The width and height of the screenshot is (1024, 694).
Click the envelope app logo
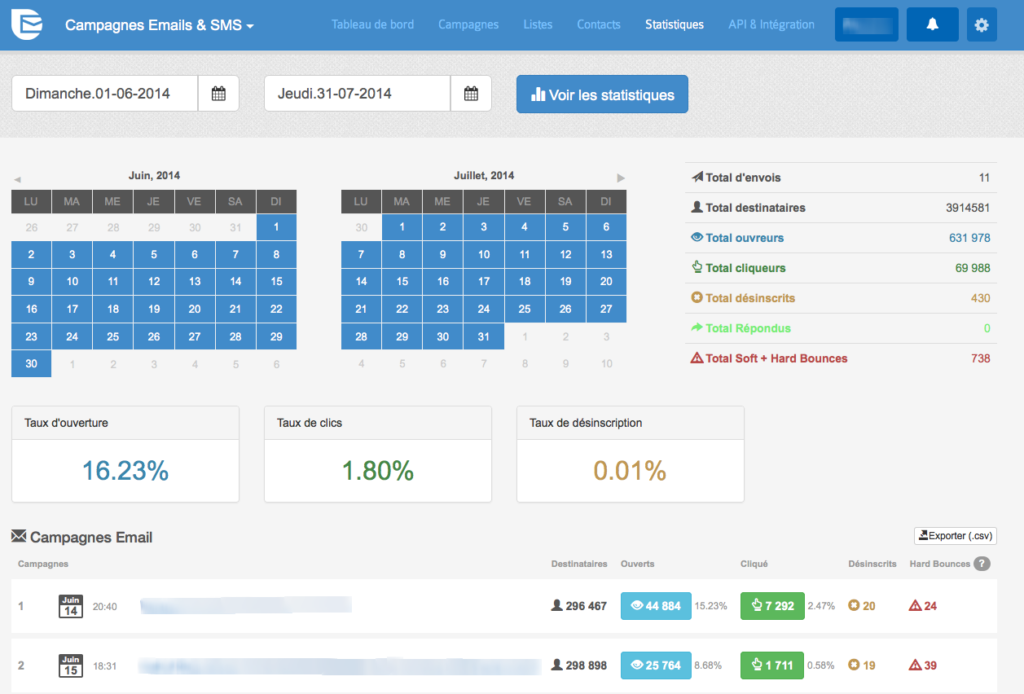[26, 22]
